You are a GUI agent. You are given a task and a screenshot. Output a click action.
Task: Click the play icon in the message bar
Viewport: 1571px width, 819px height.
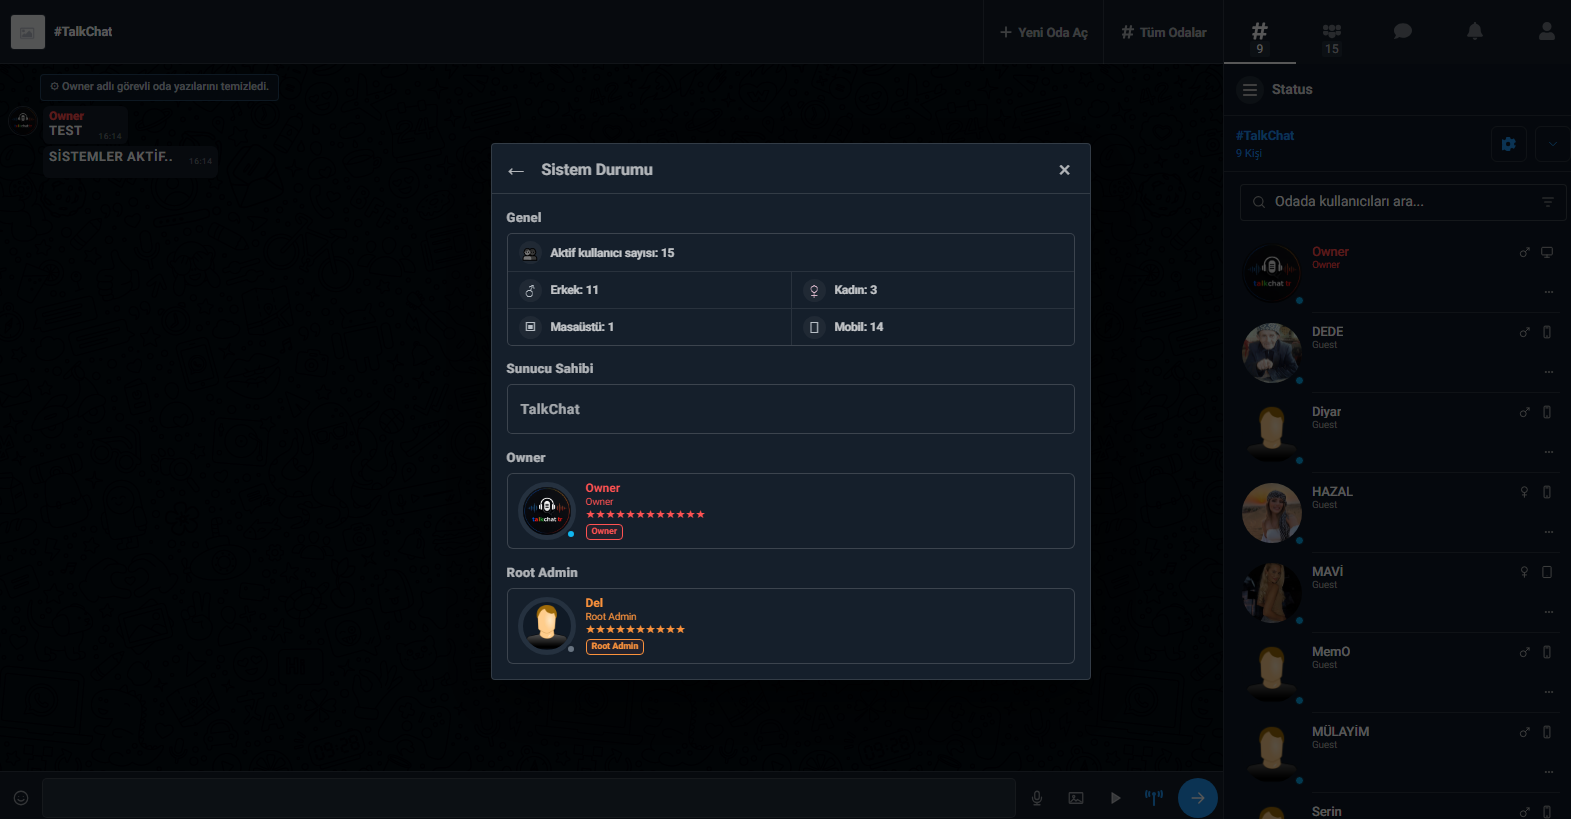1115,798
